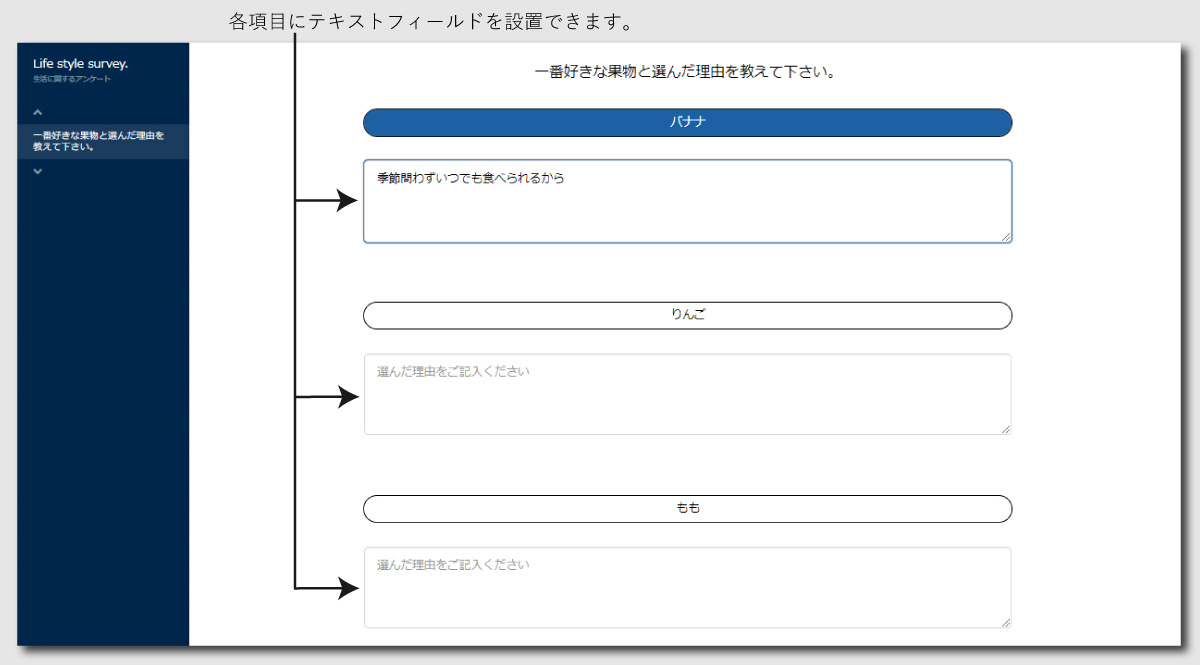Click the arrow pointing to the バナナ text field
Viewport: 1200px width, 665px height.
coord(345,201)
